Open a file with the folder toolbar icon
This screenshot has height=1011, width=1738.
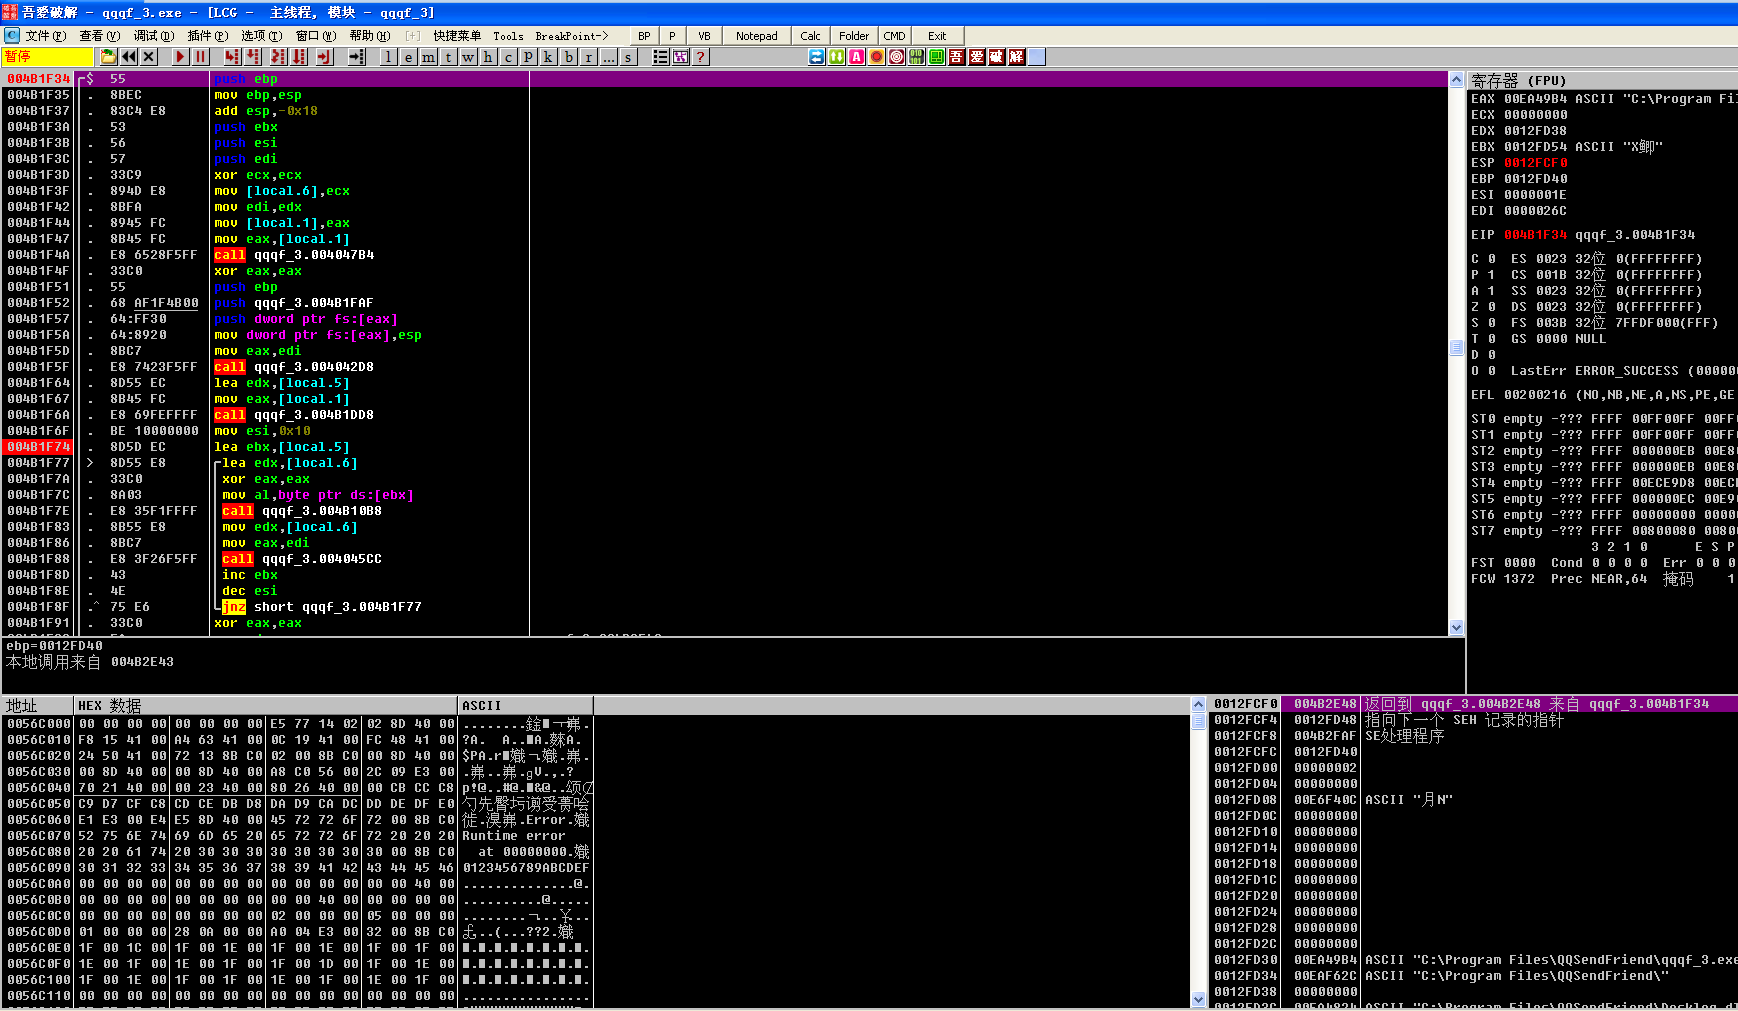tap(108, 57)
